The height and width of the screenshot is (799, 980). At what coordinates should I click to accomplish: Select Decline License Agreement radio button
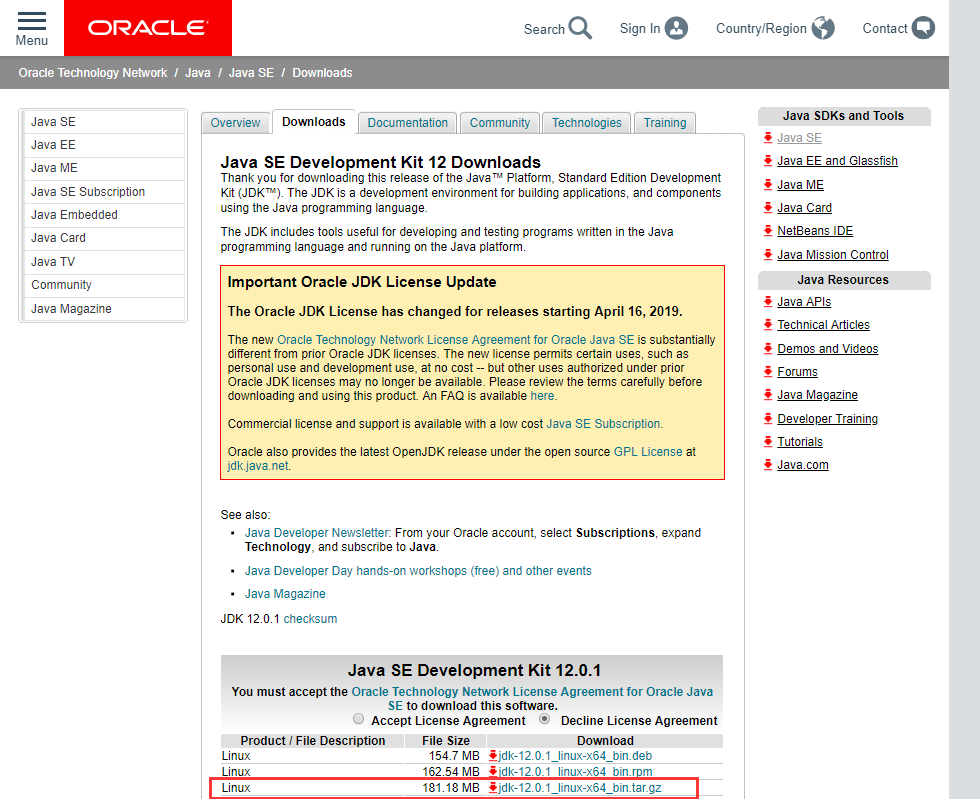click(545, 719)
